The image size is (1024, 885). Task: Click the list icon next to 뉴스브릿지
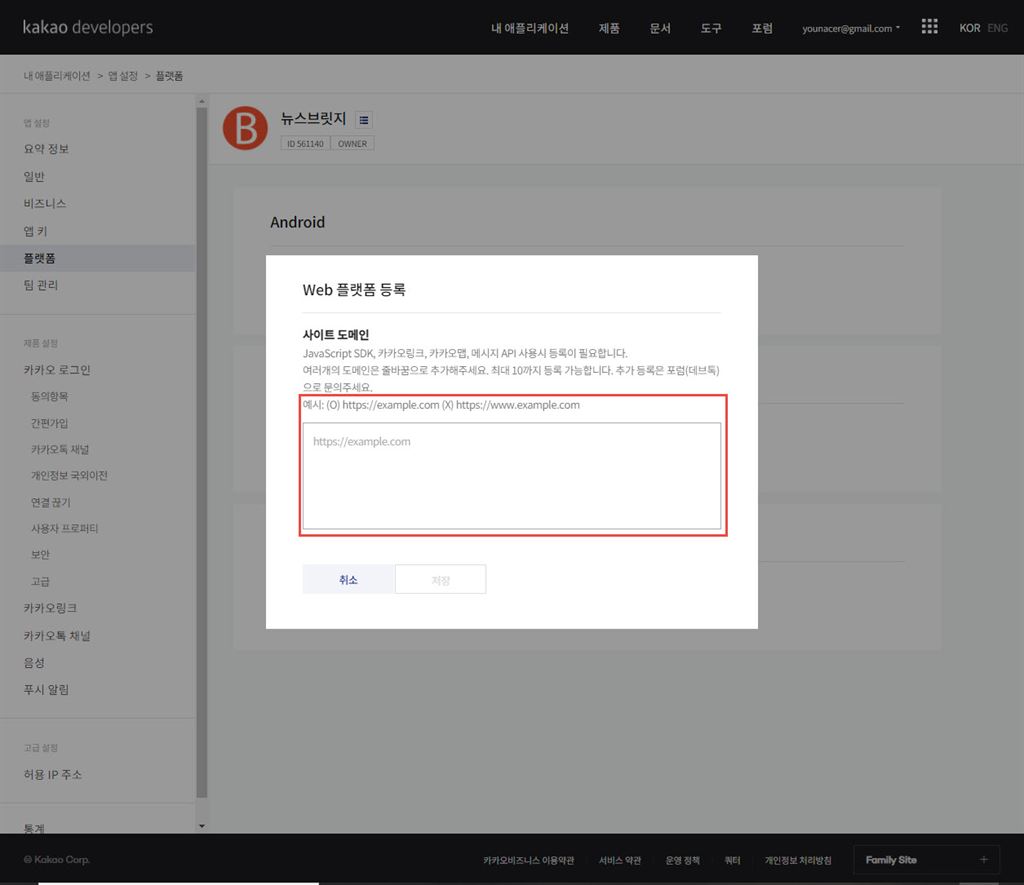pyautogui.click(x=364, y=120)
